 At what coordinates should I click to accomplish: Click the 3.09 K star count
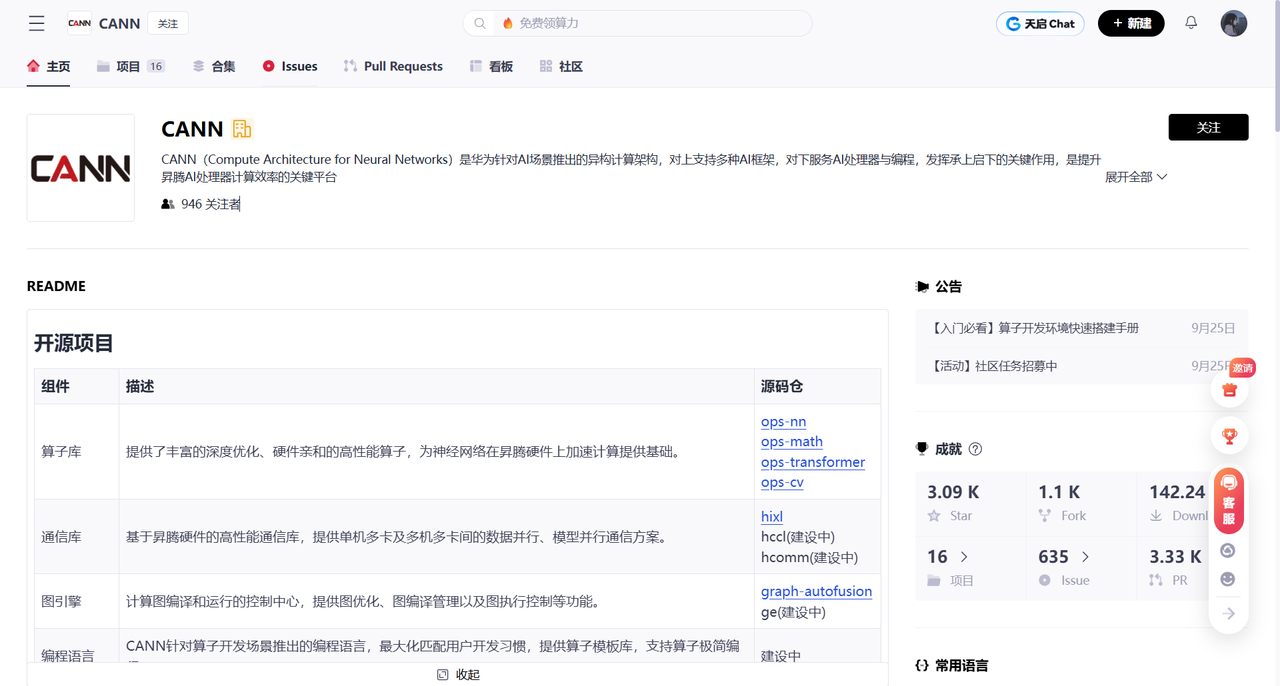tap(953, 491)
